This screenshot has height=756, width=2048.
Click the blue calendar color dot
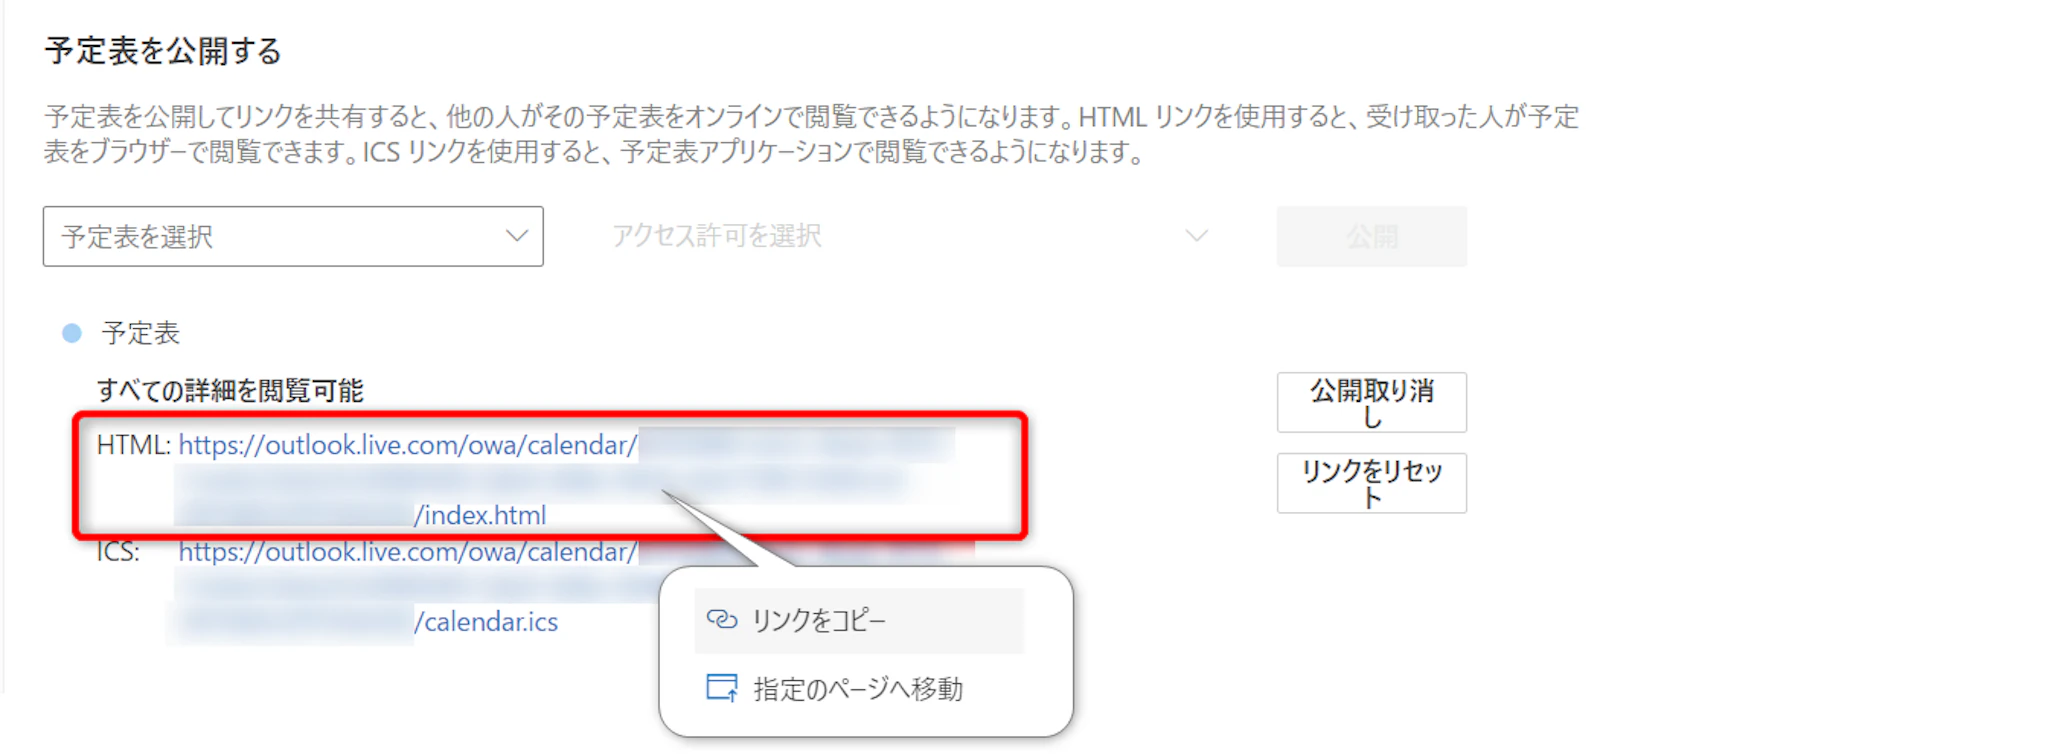72,333
